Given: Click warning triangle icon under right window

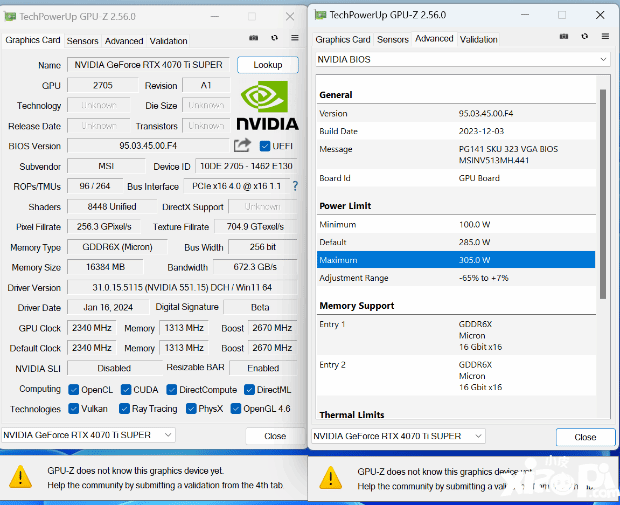Looking at the screenshot, I should [331, 478].
